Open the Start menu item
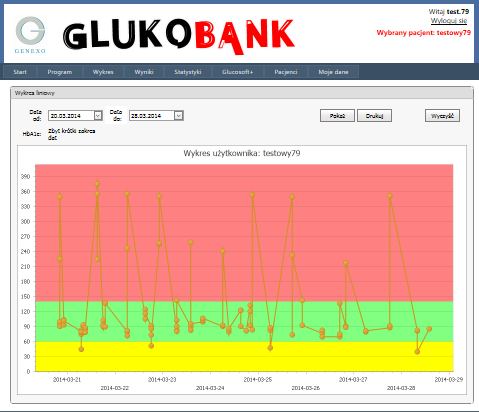The height and width of the screenshot is (412, 479). coord(20,72)
